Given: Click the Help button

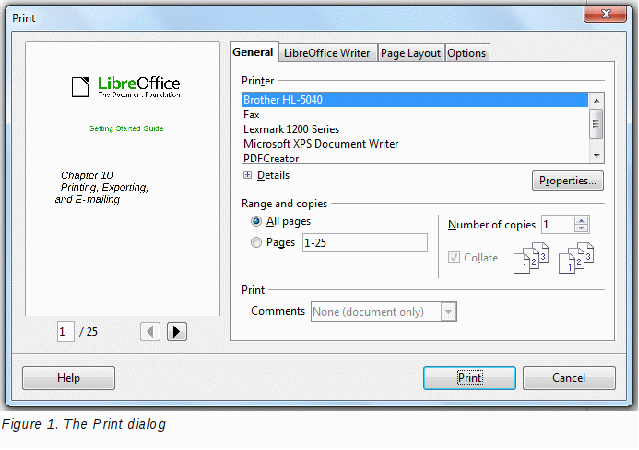Looking at the screenshot, I should click(x=68, y=378).
